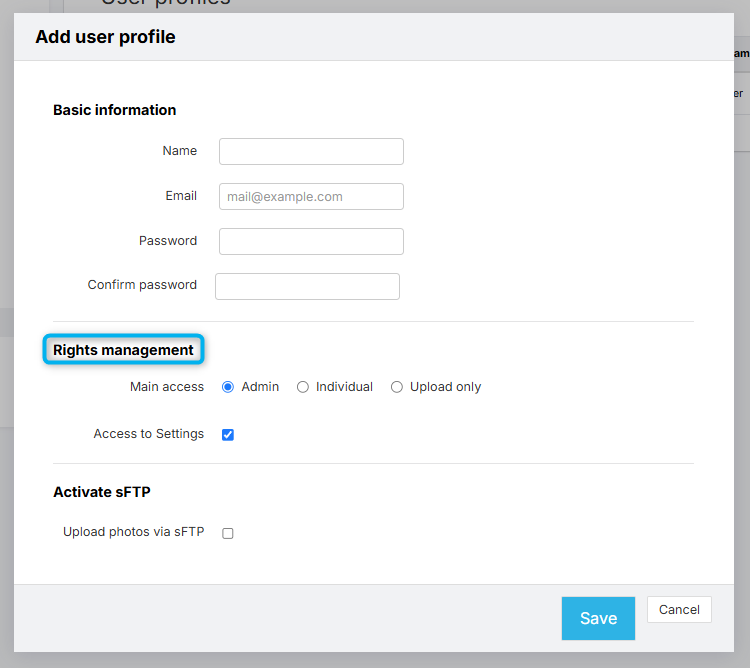
Task: Focus the Email input field
Action: (311, 197)
